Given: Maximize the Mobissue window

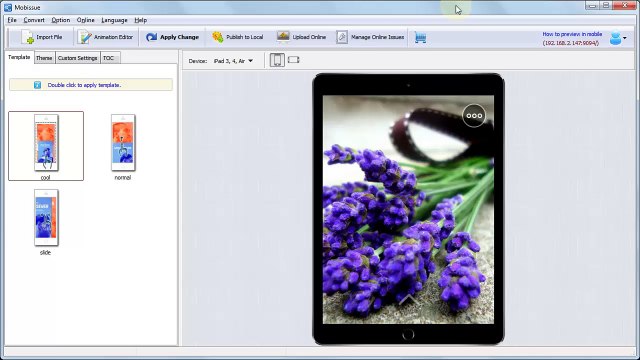Looking at the screenshot, I should 606,5.
